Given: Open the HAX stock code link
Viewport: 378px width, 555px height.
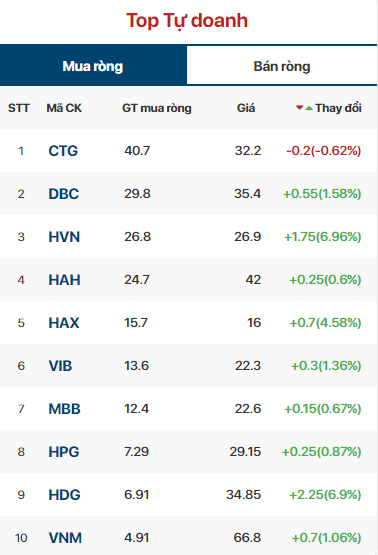Looking at the screenshot, I should 64,323.
